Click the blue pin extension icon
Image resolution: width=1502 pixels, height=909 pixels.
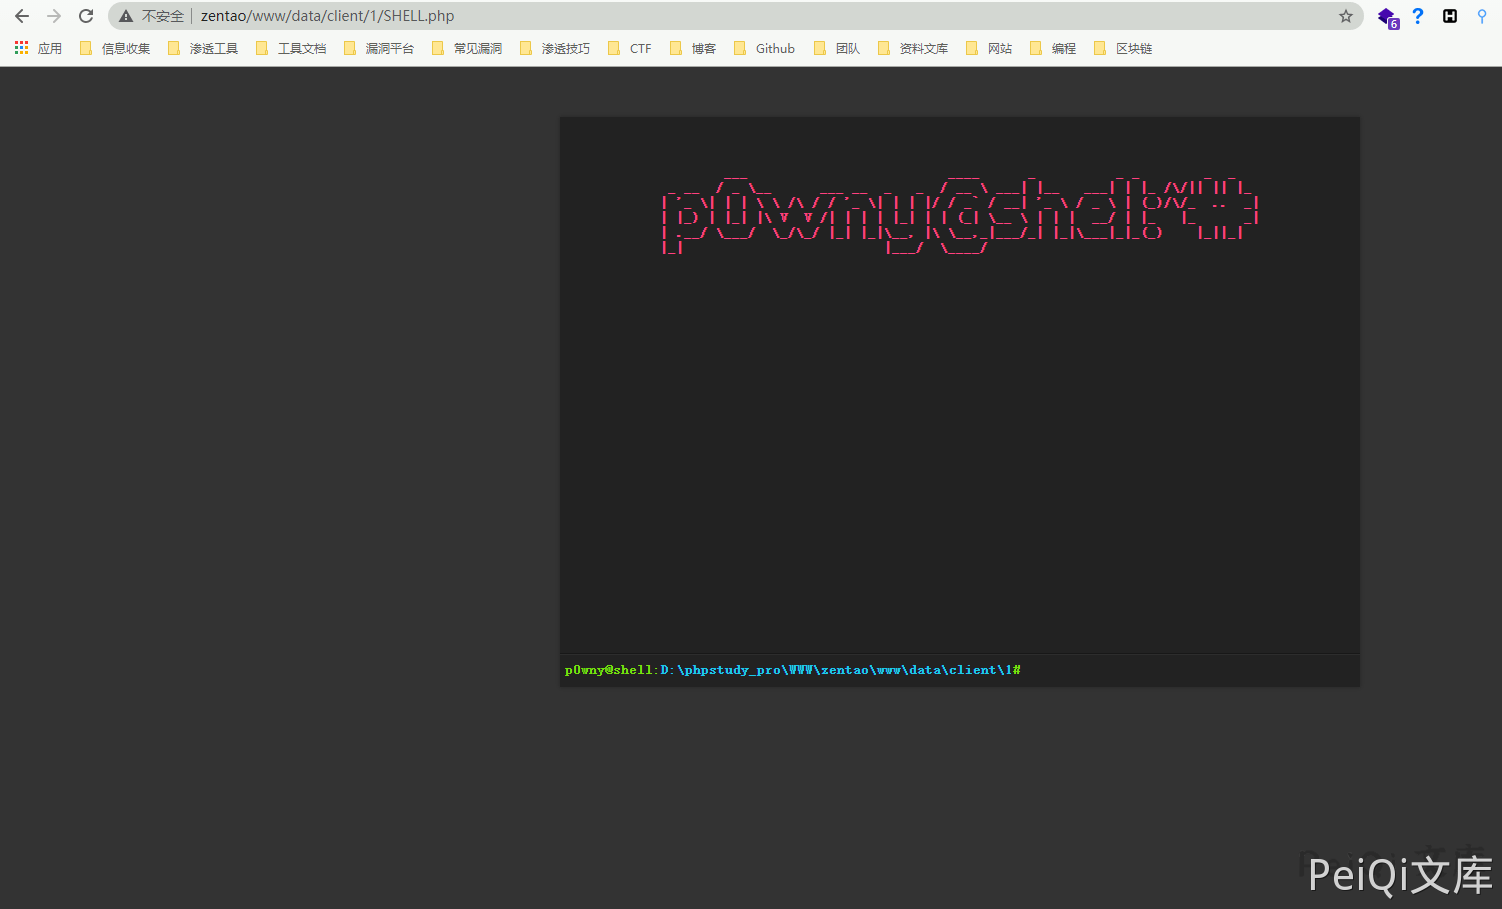(x=1482, y=16)
